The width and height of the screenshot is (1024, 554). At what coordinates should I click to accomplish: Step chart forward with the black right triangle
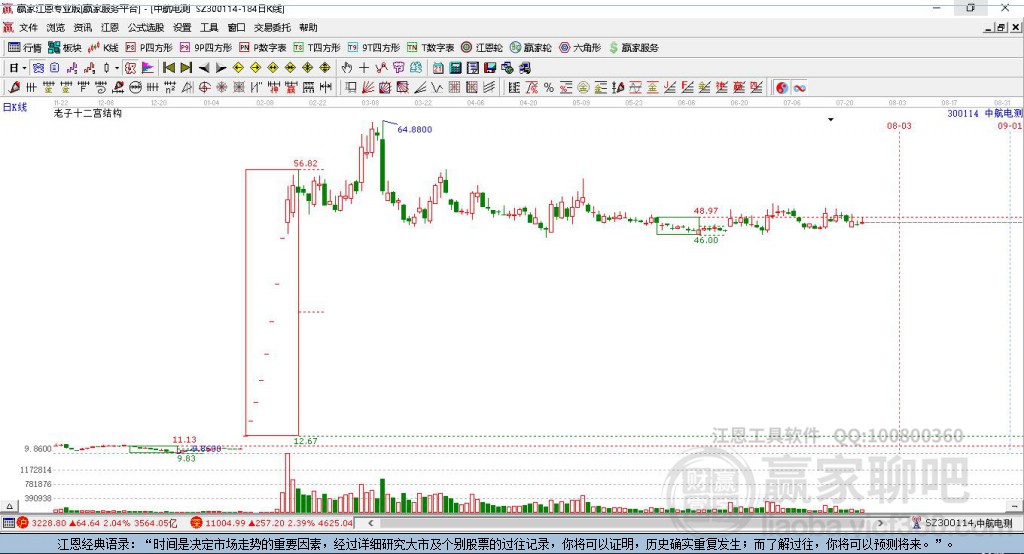coord(221,68)
